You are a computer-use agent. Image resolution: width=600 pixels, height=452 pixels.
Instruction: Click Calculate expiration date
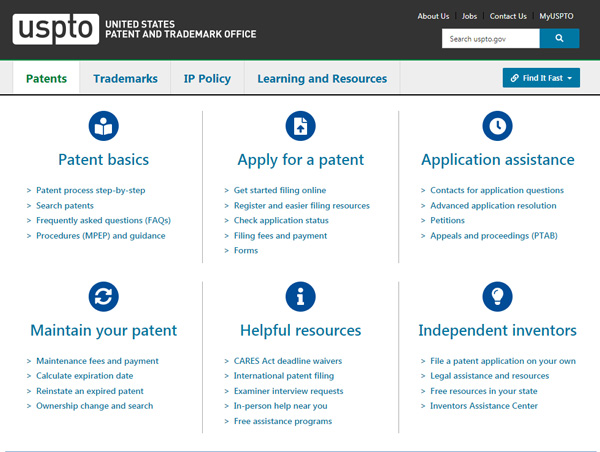[x=85, y=376]
